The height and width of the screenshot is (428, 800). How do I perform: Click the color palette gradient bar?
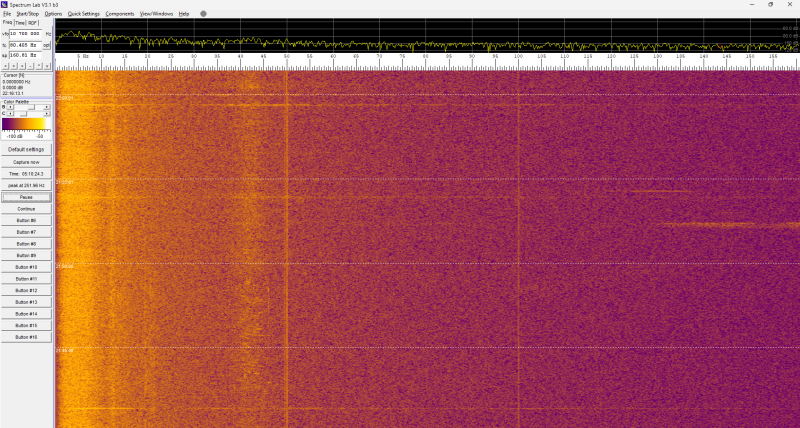[26, 124]
